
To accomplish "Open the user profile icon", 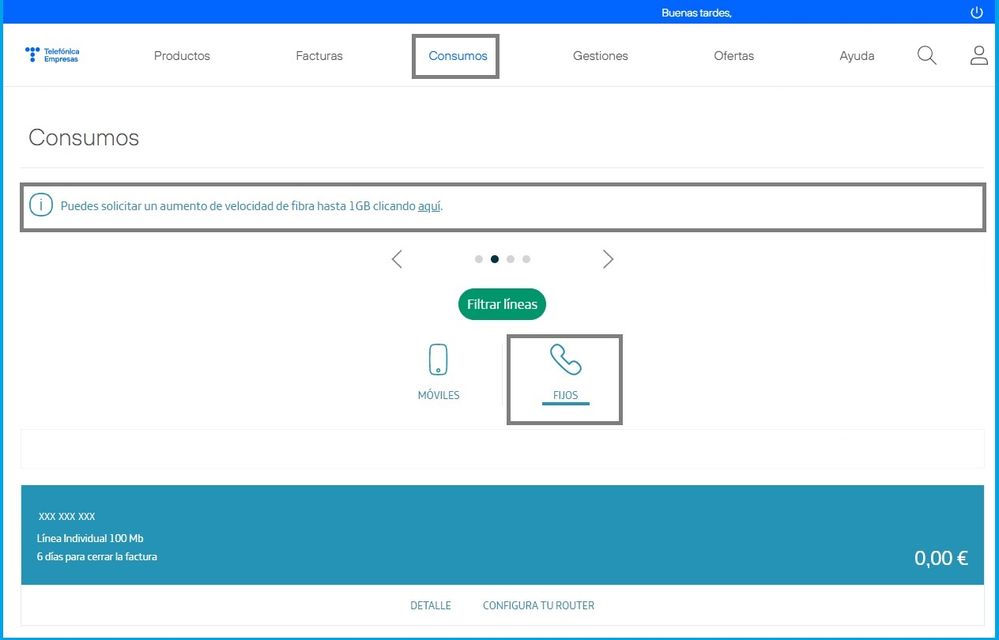I will [x=979, y=56].
